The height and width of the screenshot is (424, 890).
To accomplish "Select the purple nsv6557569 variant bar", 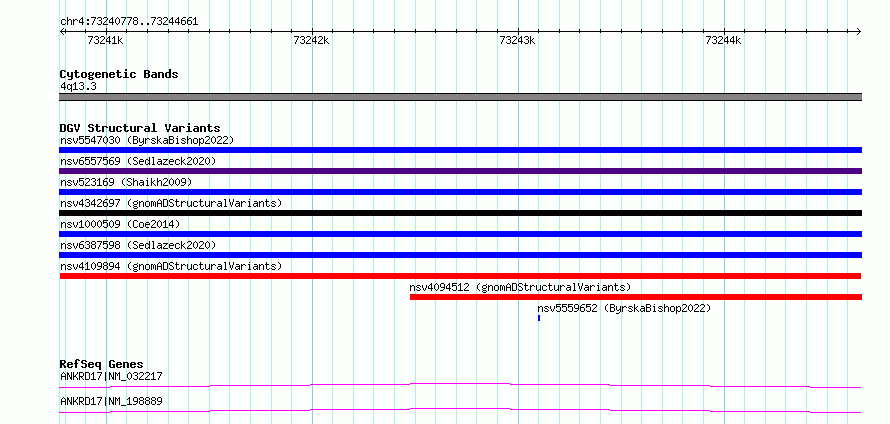I will [460, 171].
